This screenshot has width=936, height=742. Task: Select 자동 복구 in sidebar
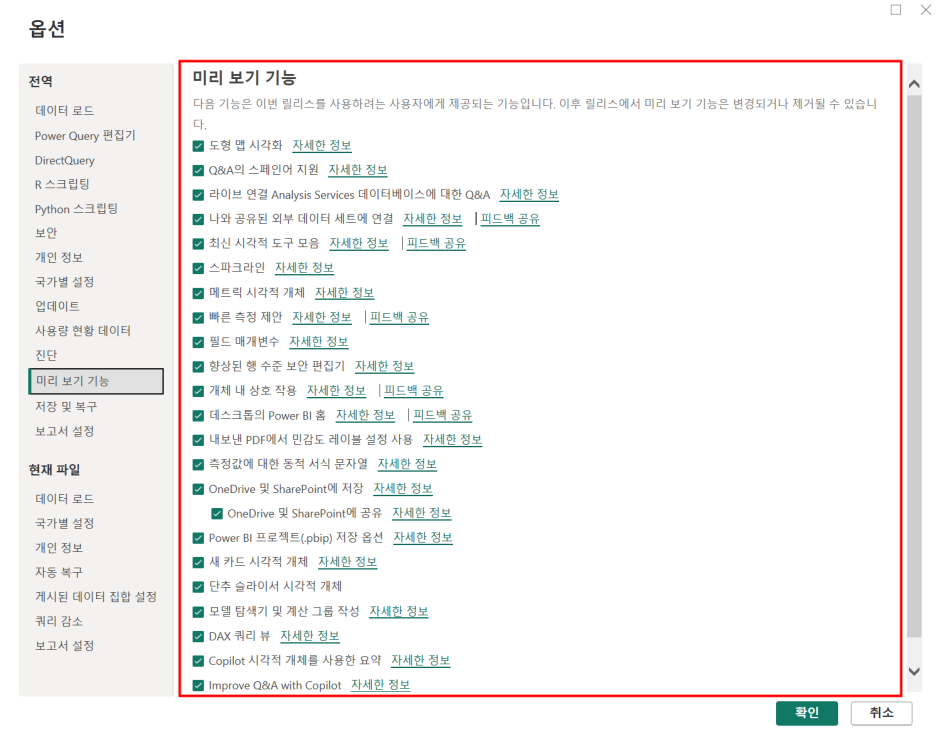coord(58,572)
